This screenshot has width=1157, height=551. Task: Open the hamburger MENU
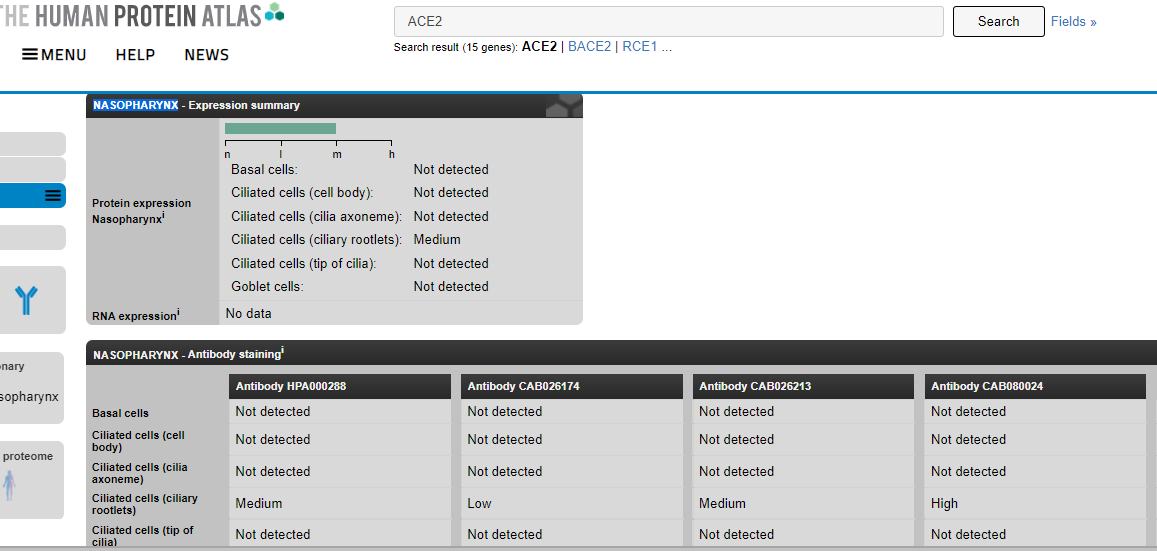pyautogui.click(x=54, y=55)
